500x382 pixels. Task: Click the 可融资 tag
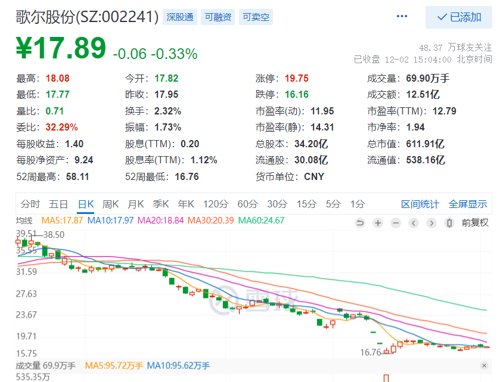pyautogui.click(x=218, y=17)
